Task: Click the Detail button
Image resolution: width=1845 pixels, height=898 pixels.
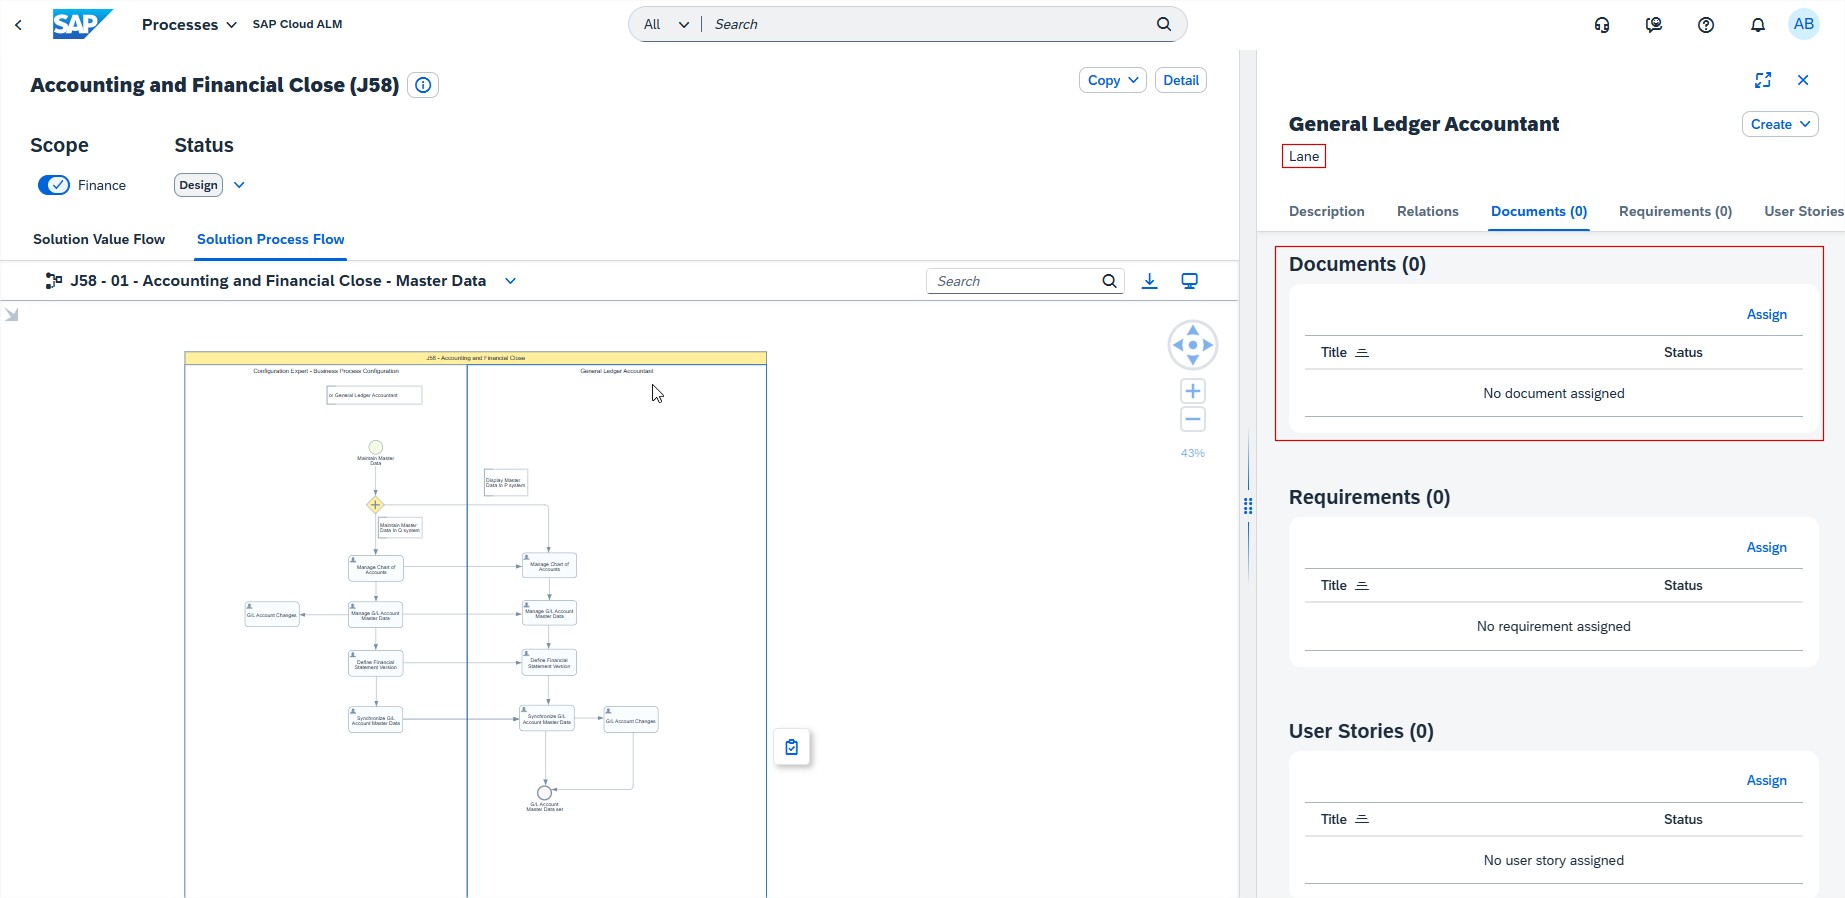Action: pyautogui.click(x=1180, y=80)
